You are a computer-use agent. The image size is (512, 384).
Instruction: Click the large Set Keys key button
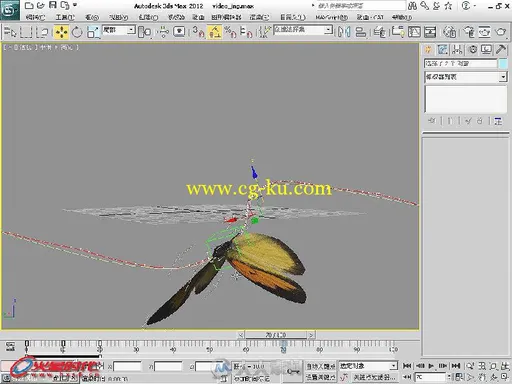[293, 371]
